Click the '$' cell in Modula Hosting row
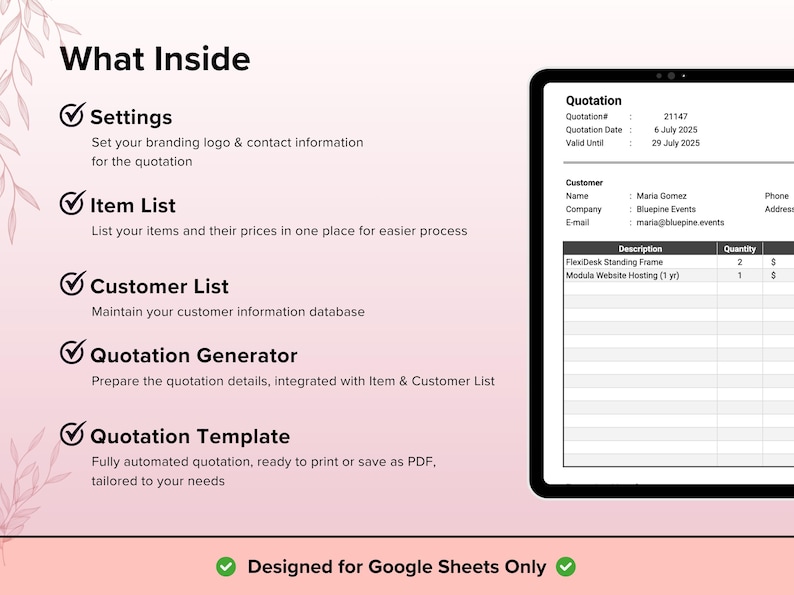Screen dimensions: 794x595 tap(773, 275)
